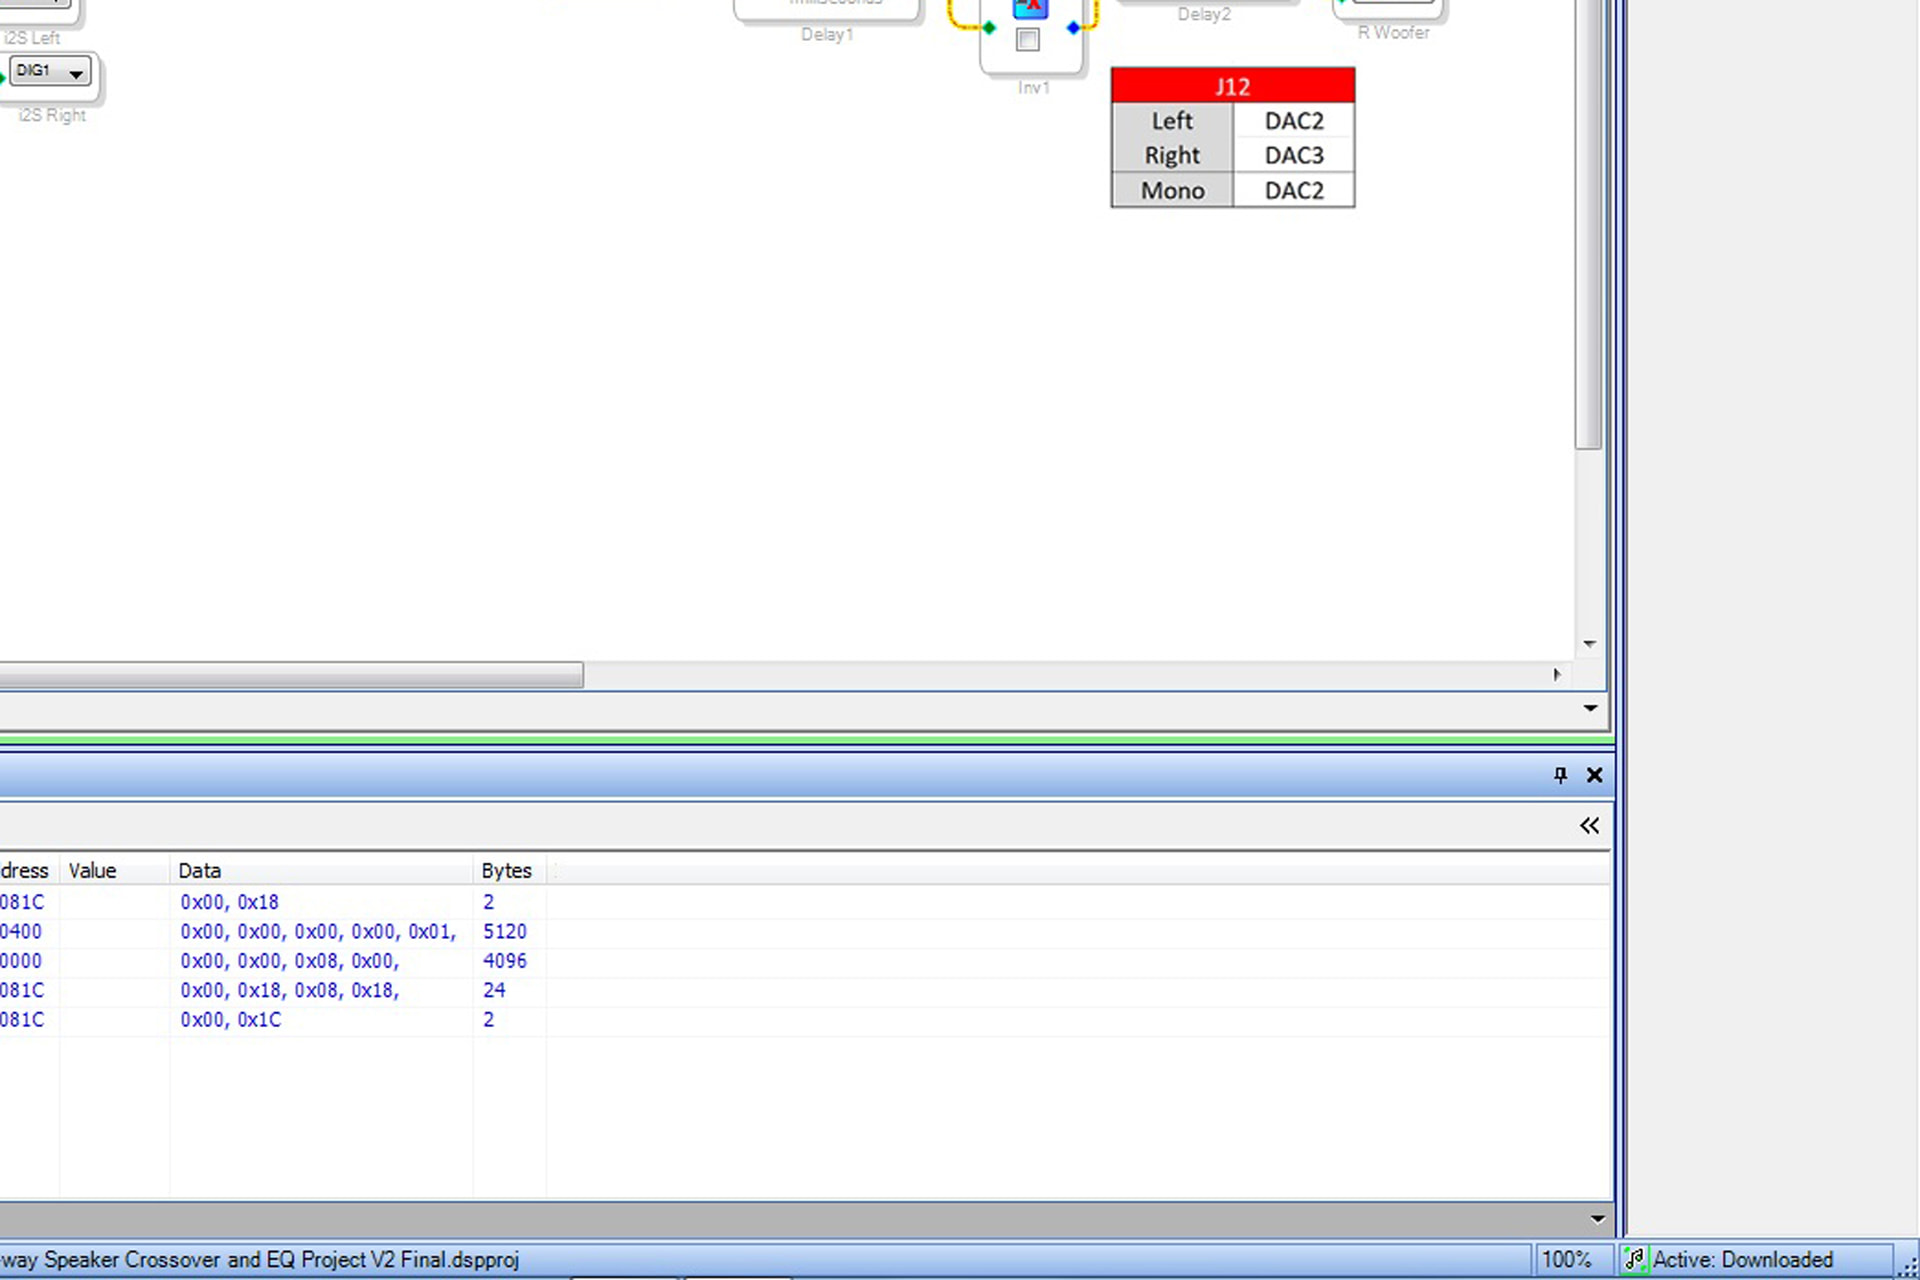Click the red J12 table header
The image size is (1920, 1280).
click(1232, 86)
